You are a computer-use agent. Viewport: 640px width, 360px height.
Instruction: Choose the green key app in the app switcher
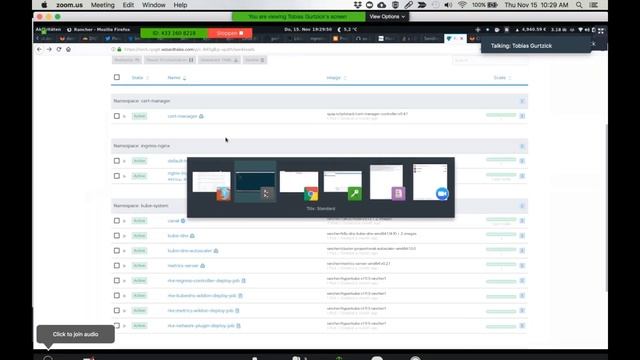(x=343, y=186)
